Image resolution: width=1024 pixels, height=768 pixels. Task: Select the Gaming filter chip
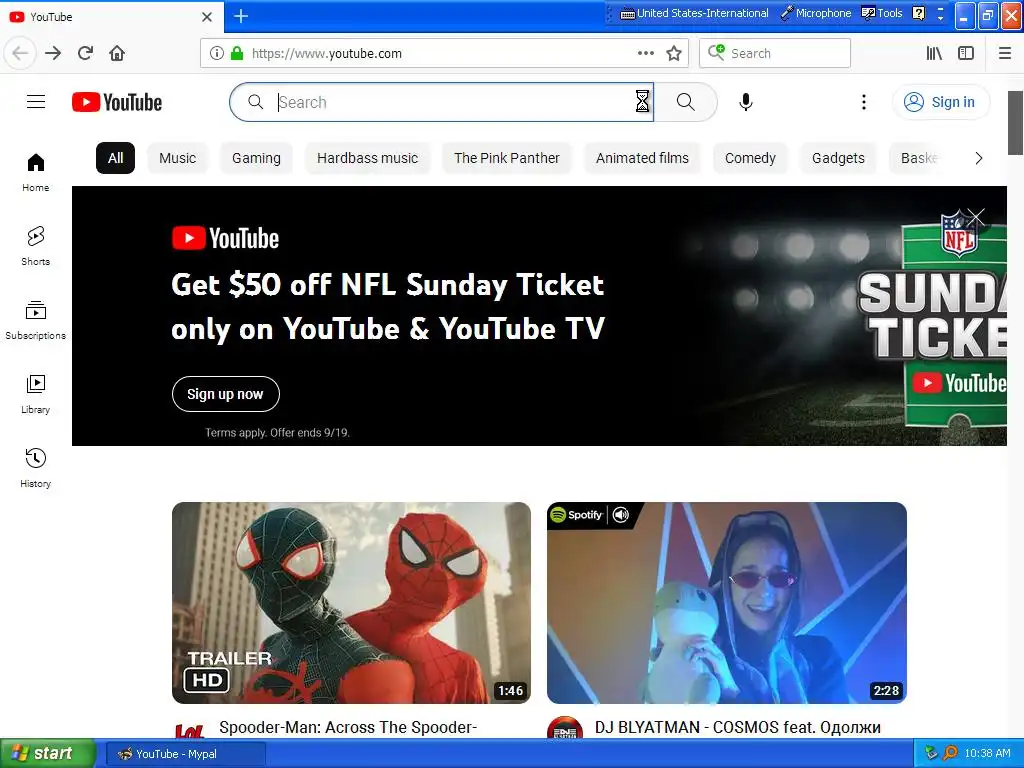(x=256, y=158)
